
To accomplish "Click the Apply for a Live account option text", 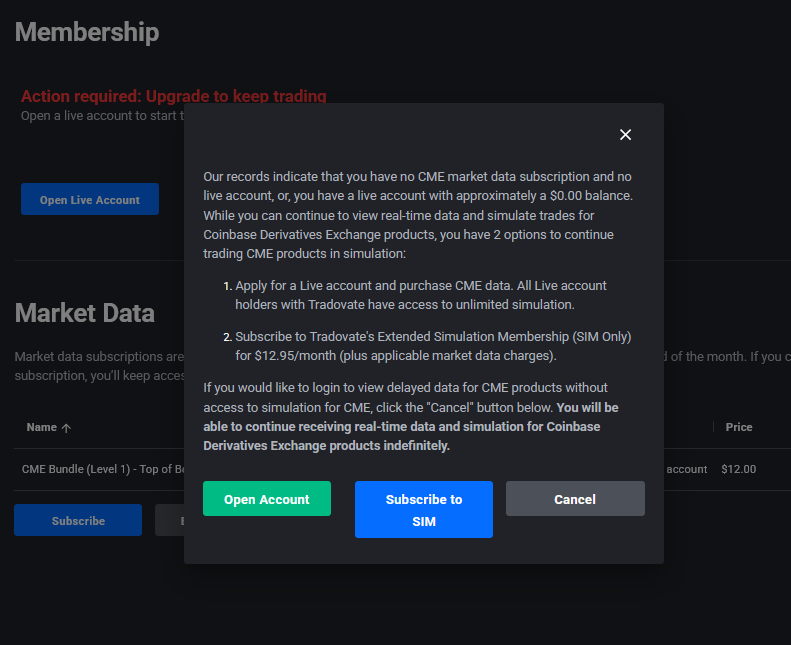I will (x=421, y=295).
